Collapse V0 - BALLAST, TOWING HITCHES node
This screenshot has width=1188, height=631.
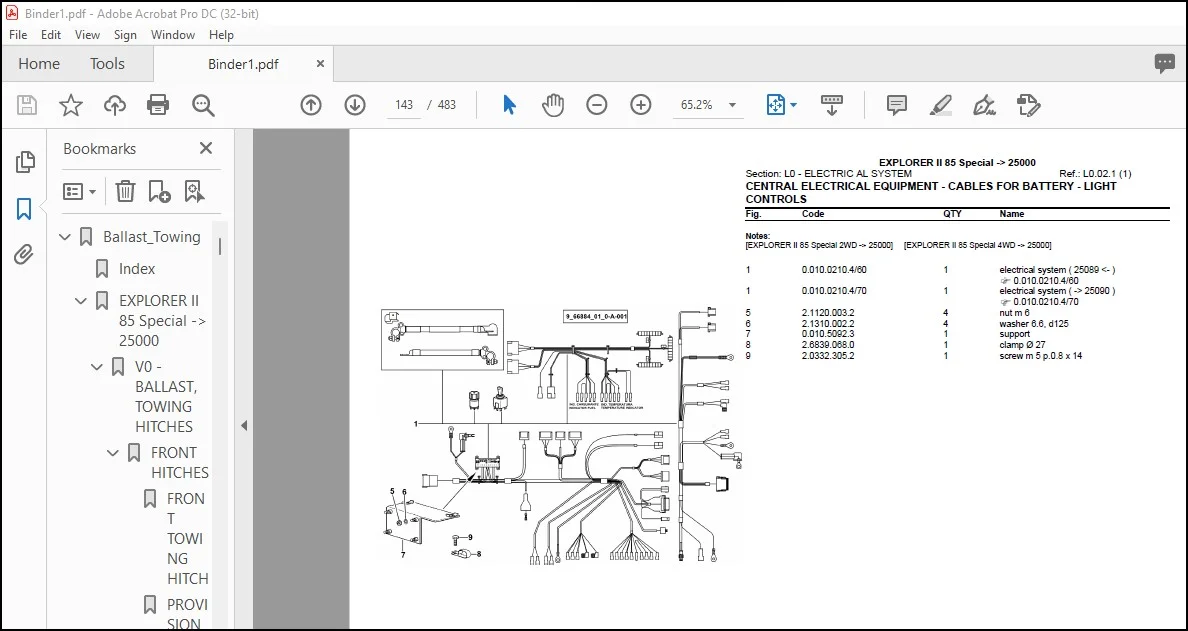[97, 367]
